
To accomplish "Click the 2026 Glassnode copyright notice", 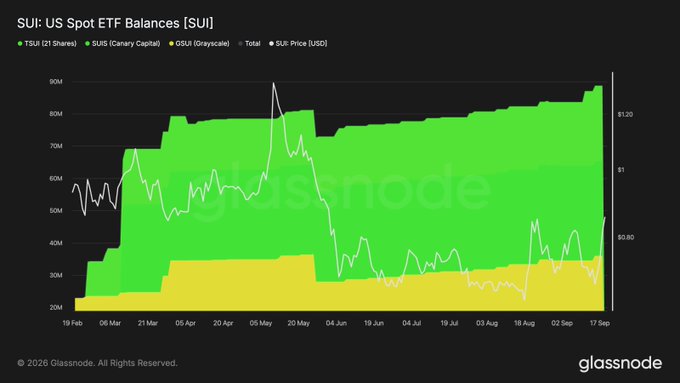I will coord(98,363).
